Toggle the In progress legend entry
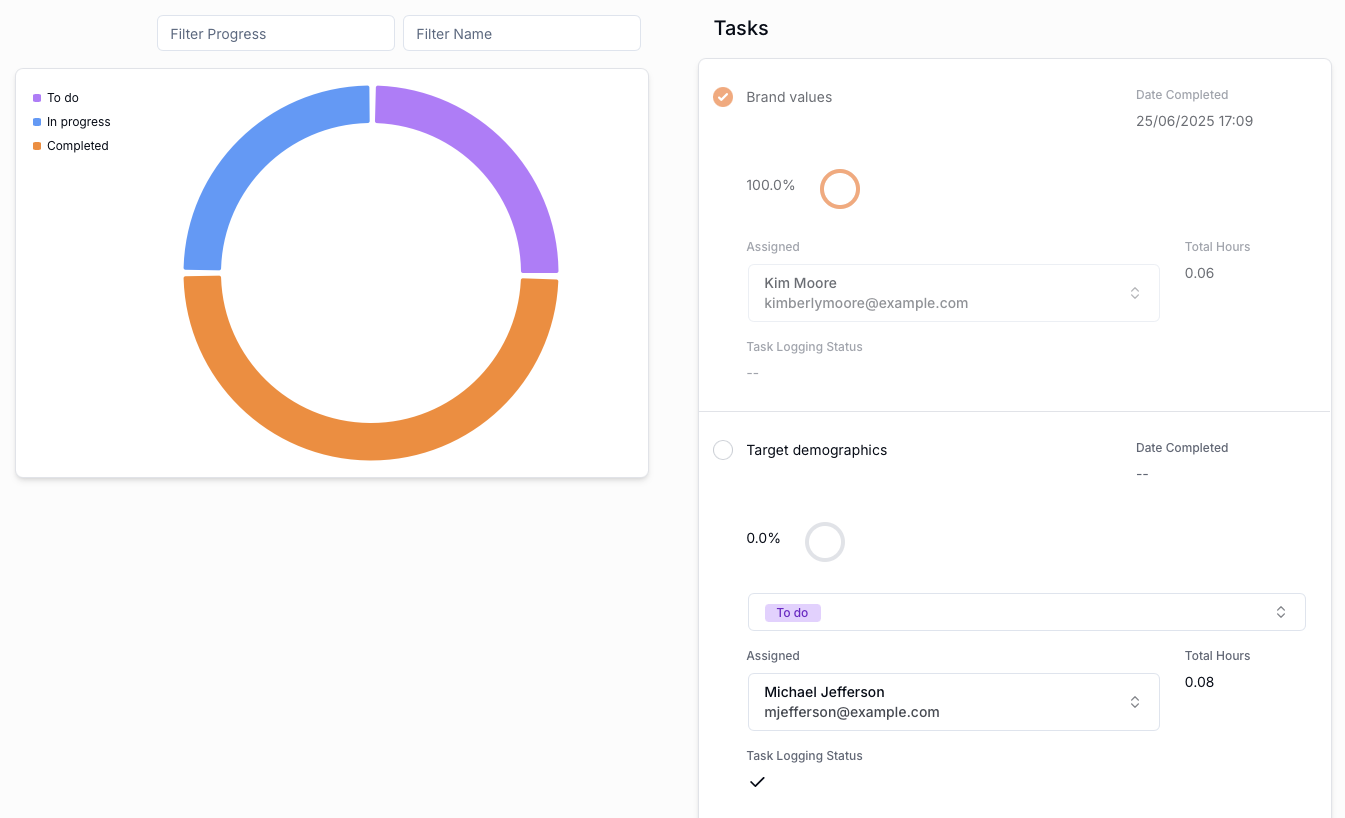This screenshot has width=1345, height=818. coord(78,122)
